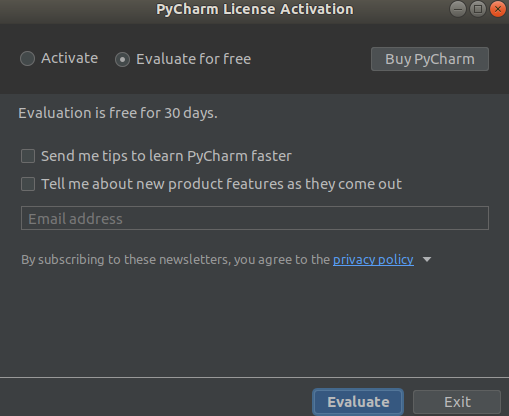The width and height of the screenshot is (509, 416).
Task: Click the Exit button
Action: pos(457,402)
